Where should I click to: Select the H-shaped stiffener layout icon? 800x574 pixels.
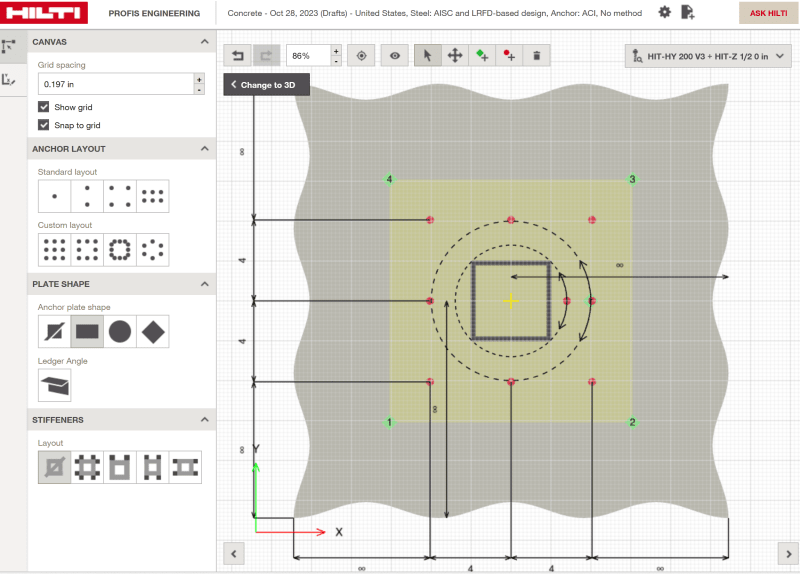pyautogui.click(x=153, y=467)
